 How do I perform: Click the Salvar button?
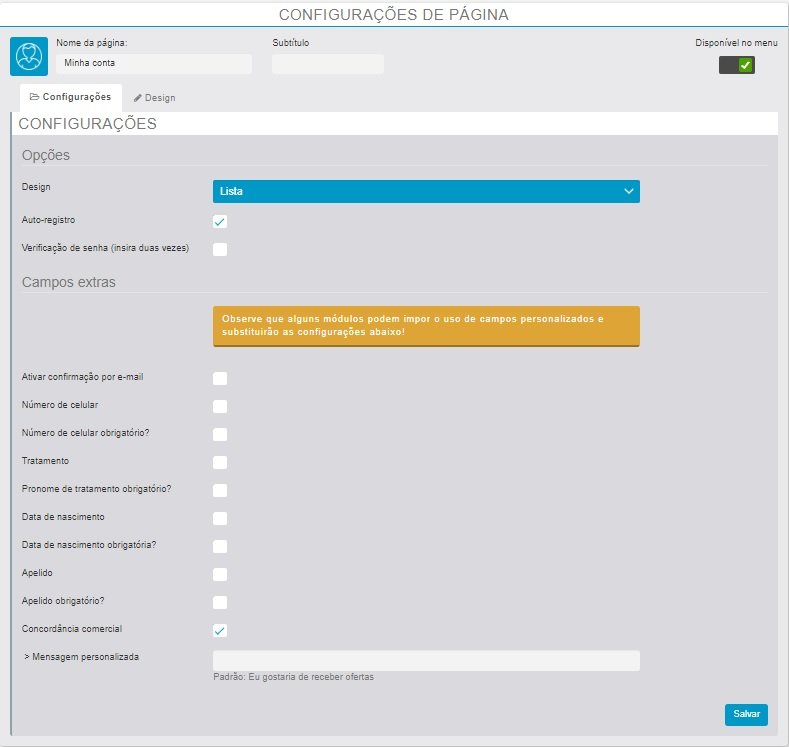point(746,714)
